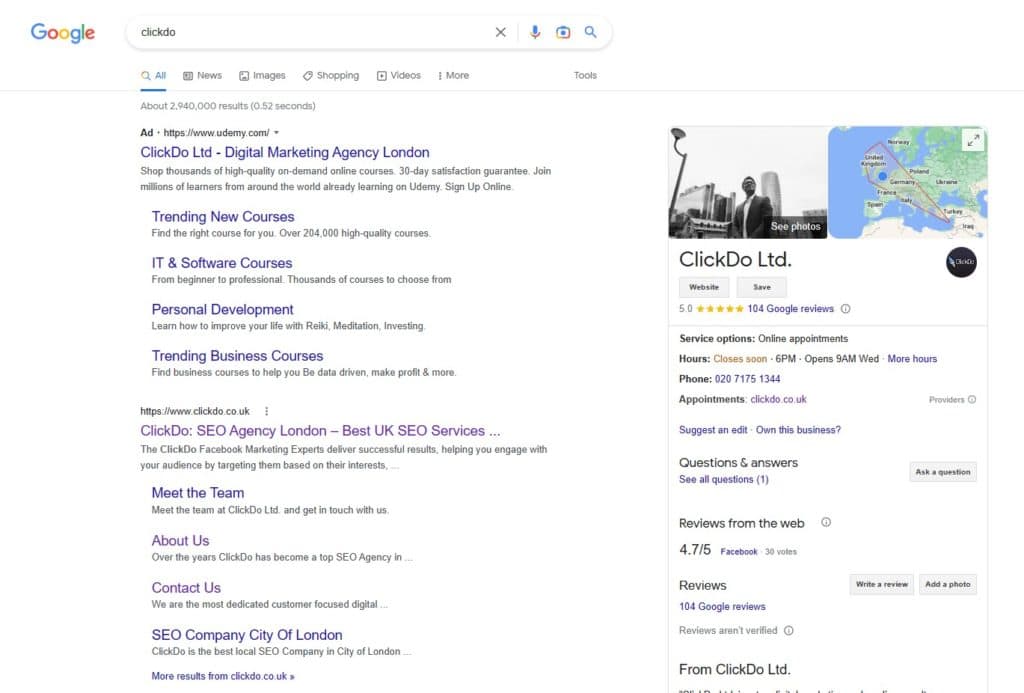Open the Udemy ad URL dropdown arrow
This screenshot has width=1024, height=693.
tap(277, 133)
